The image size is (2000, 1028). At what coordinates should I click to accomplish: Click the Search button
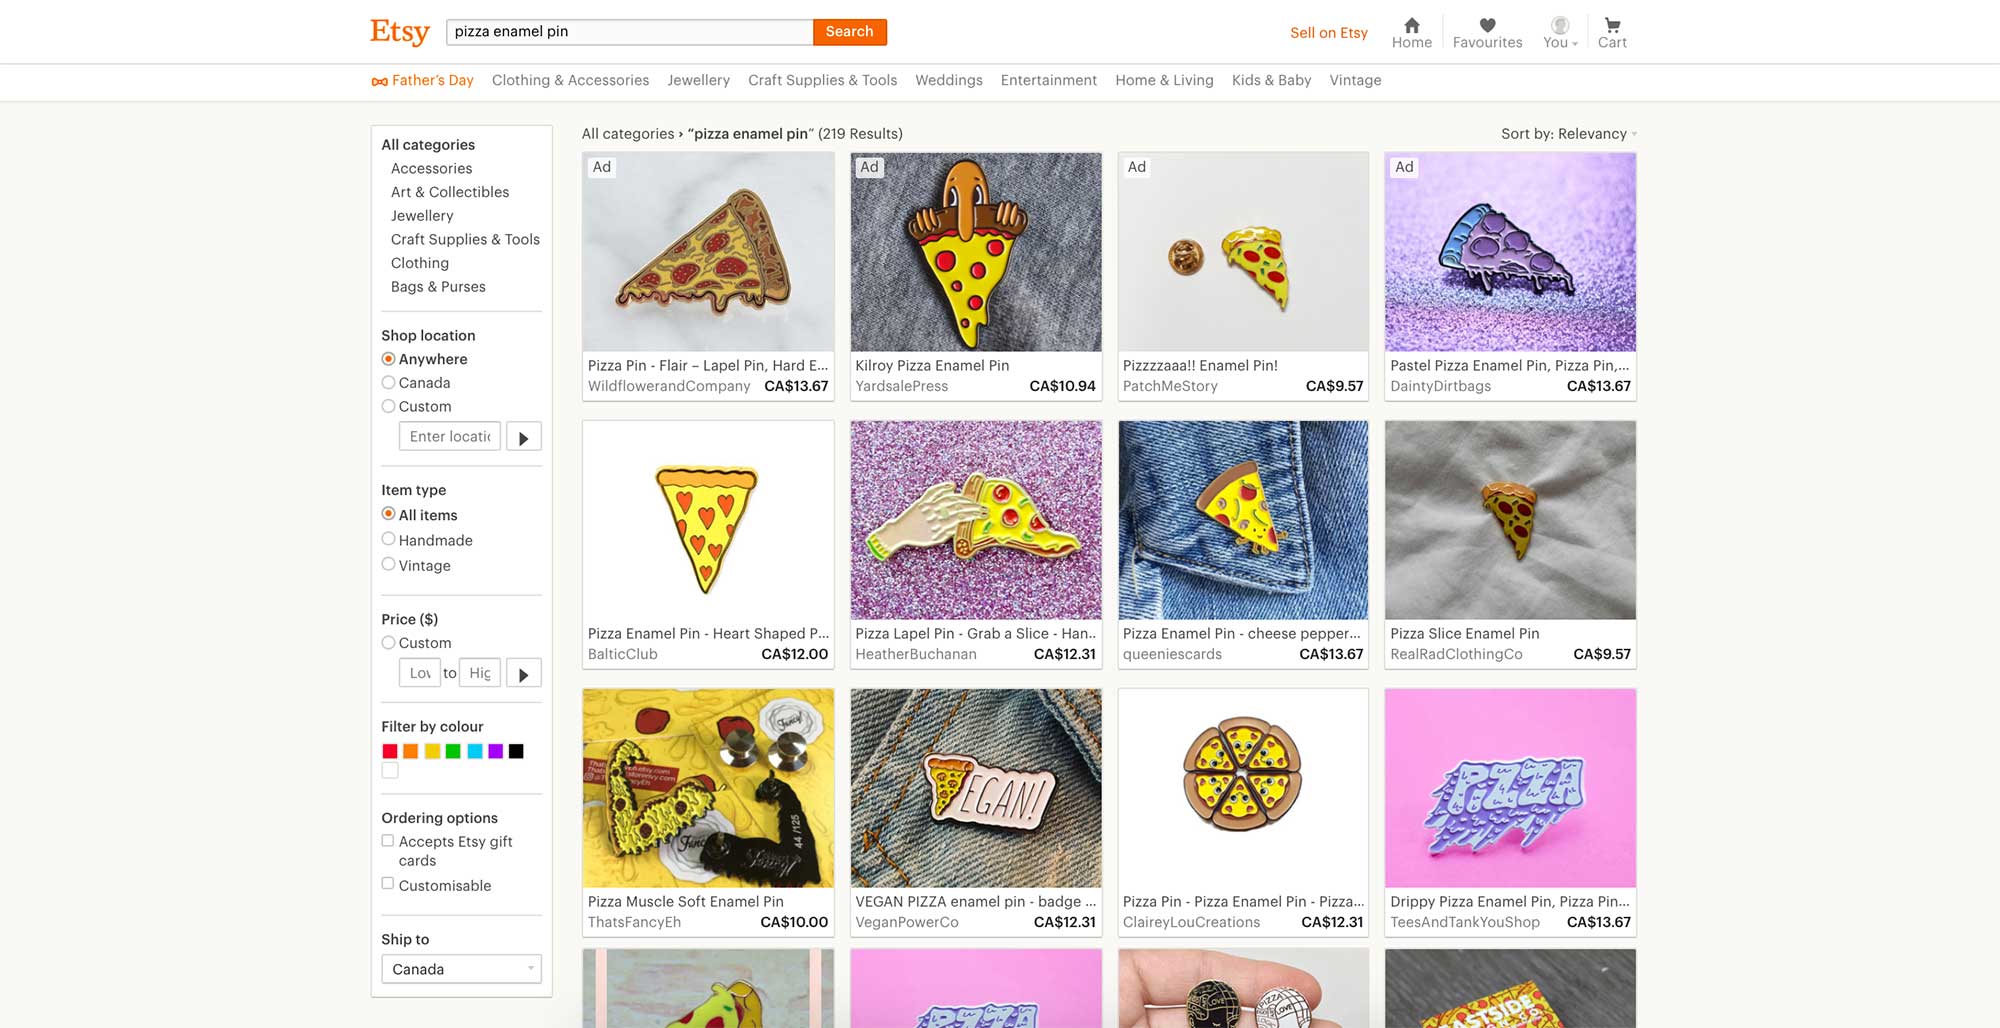coord(849,32)
